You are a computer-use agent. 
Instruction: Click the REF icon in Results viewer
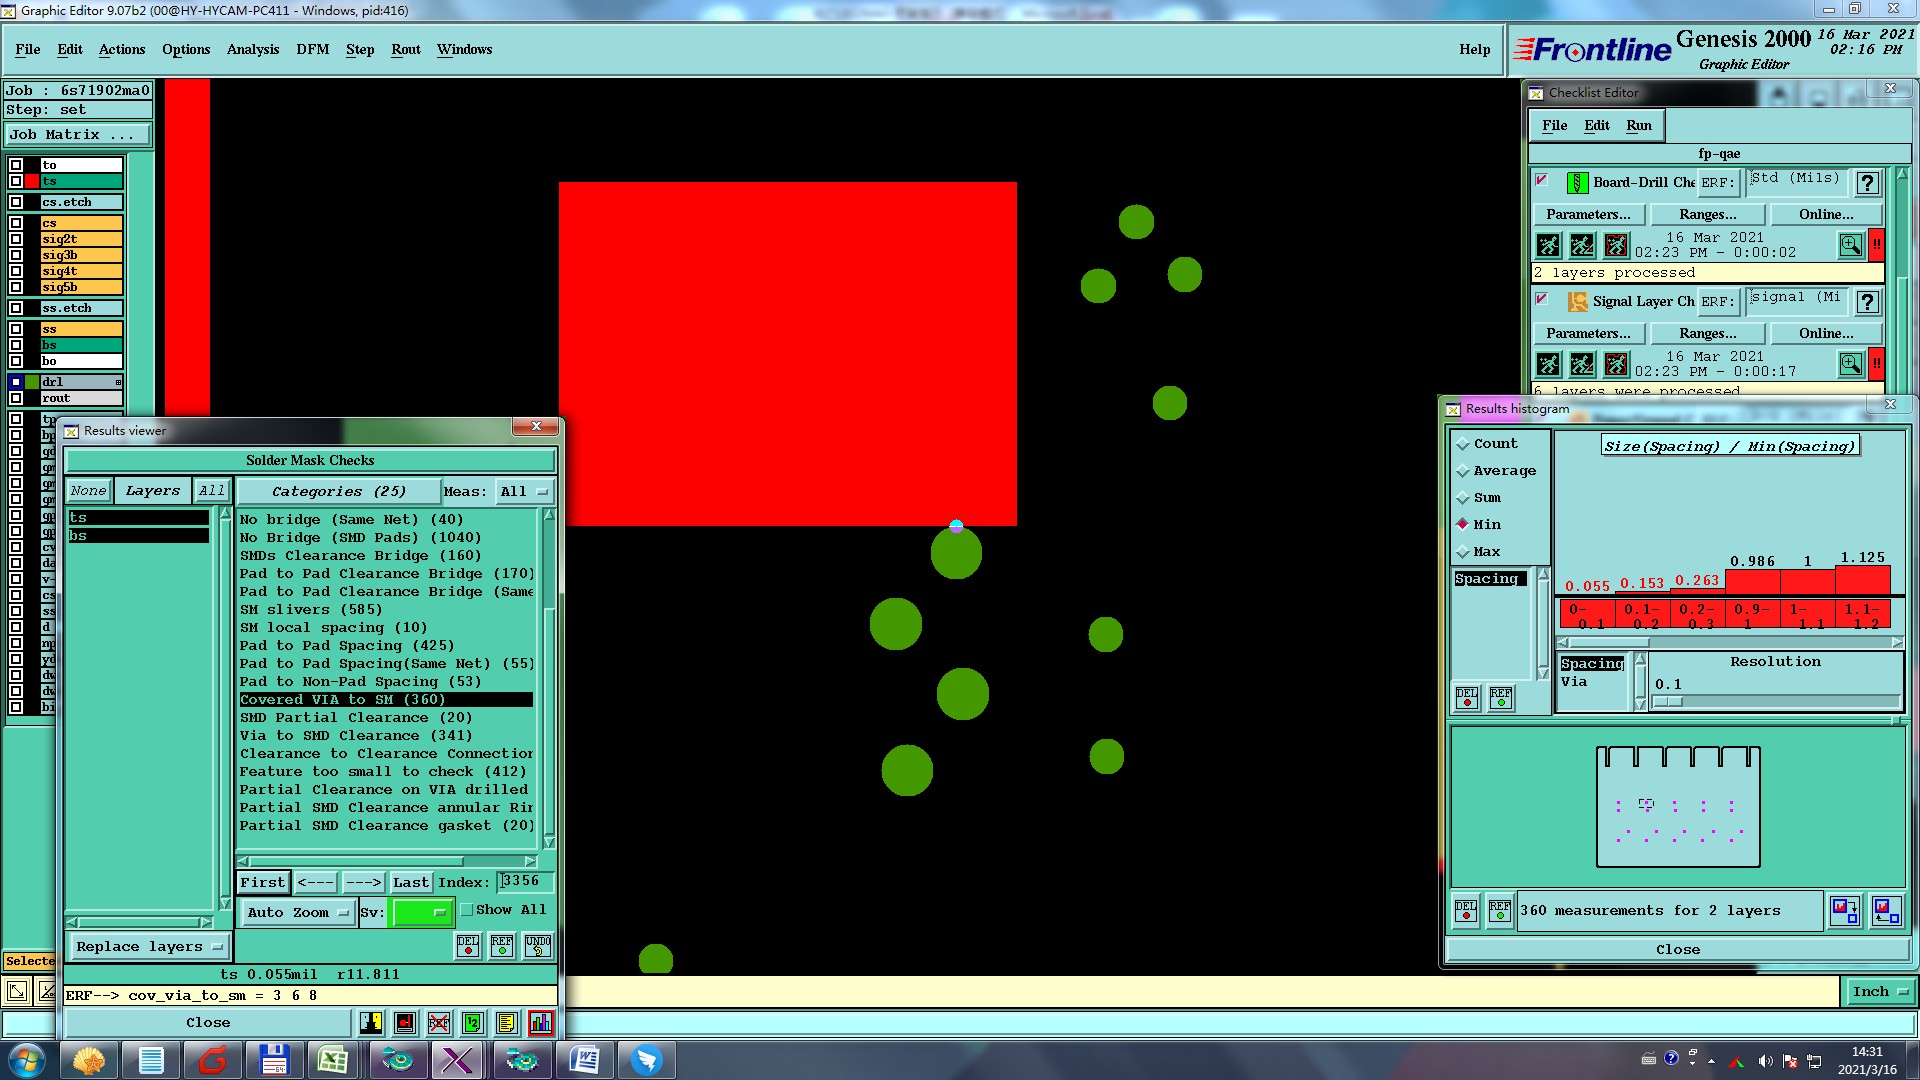502,946
